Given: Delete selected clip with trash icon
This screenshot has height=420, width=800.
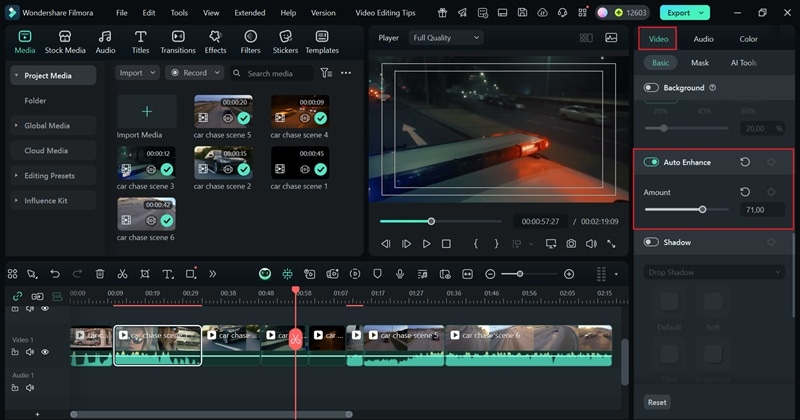Looking at the screenshot, I should pyautogui.click(x=100, y=274).
